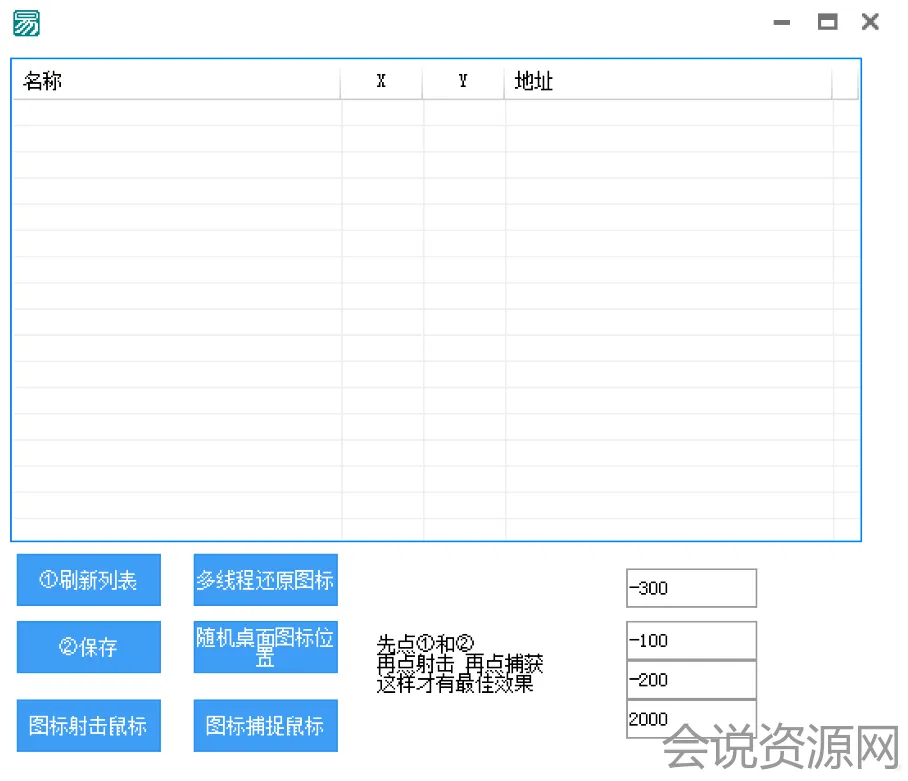Click into the field with value 2000
This screenshot has height=781, width=908.
tap(691, 719)
